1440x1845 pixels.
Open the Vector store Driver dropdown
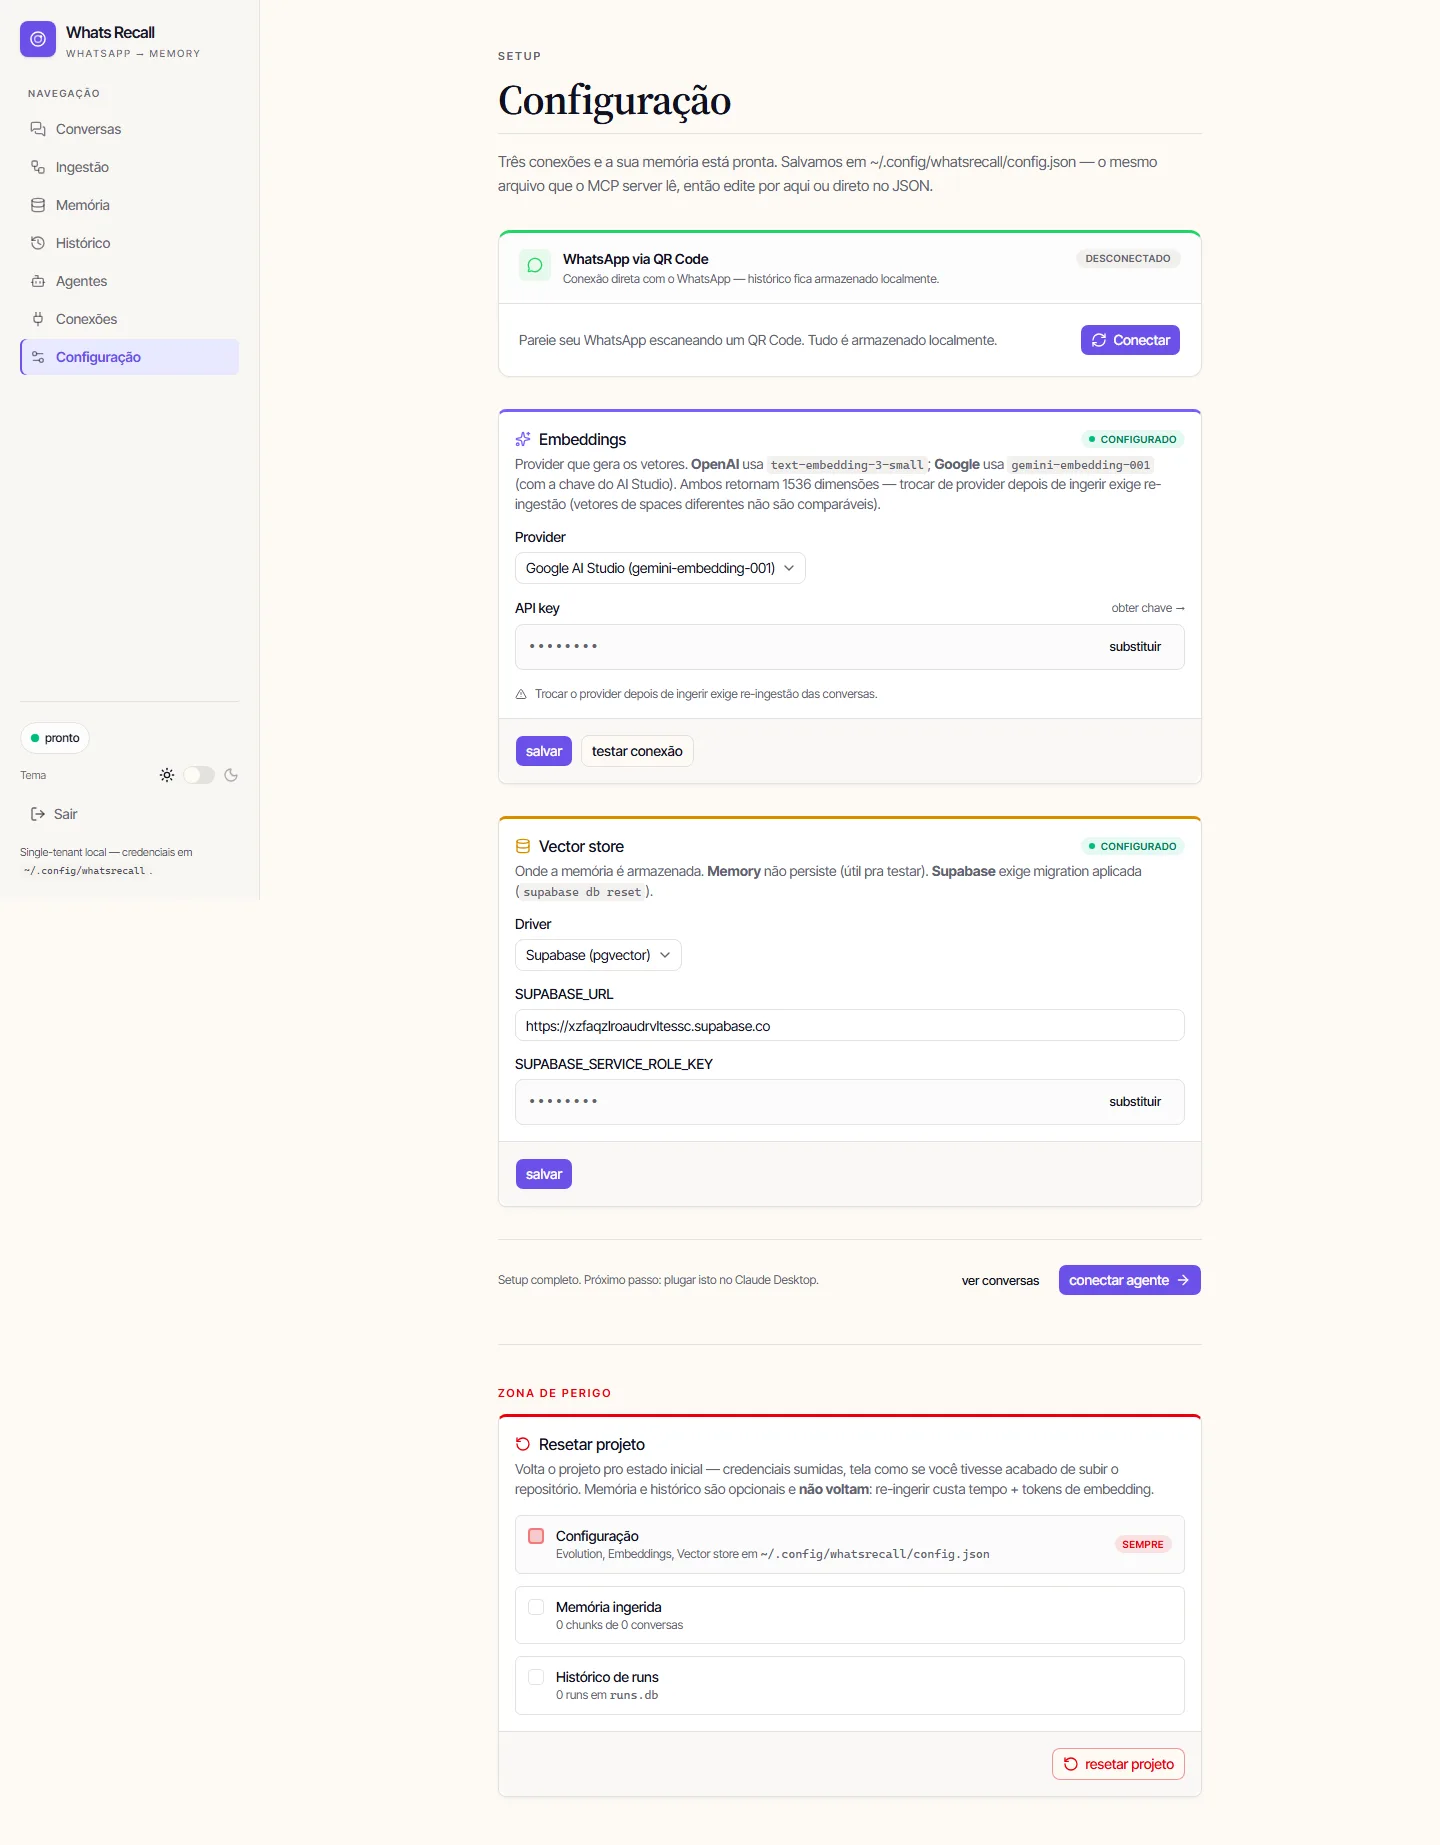click(x=598, y=955)
